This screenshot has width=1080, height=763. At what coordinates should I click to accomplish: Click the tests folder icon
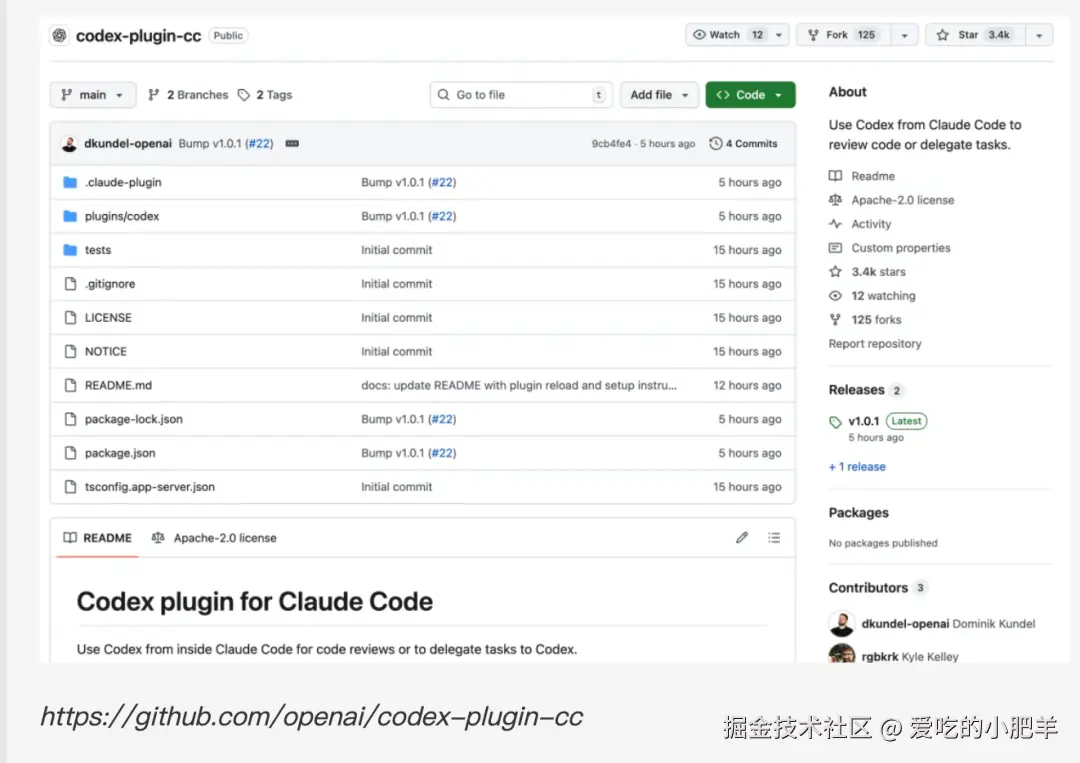pos(70,249)
